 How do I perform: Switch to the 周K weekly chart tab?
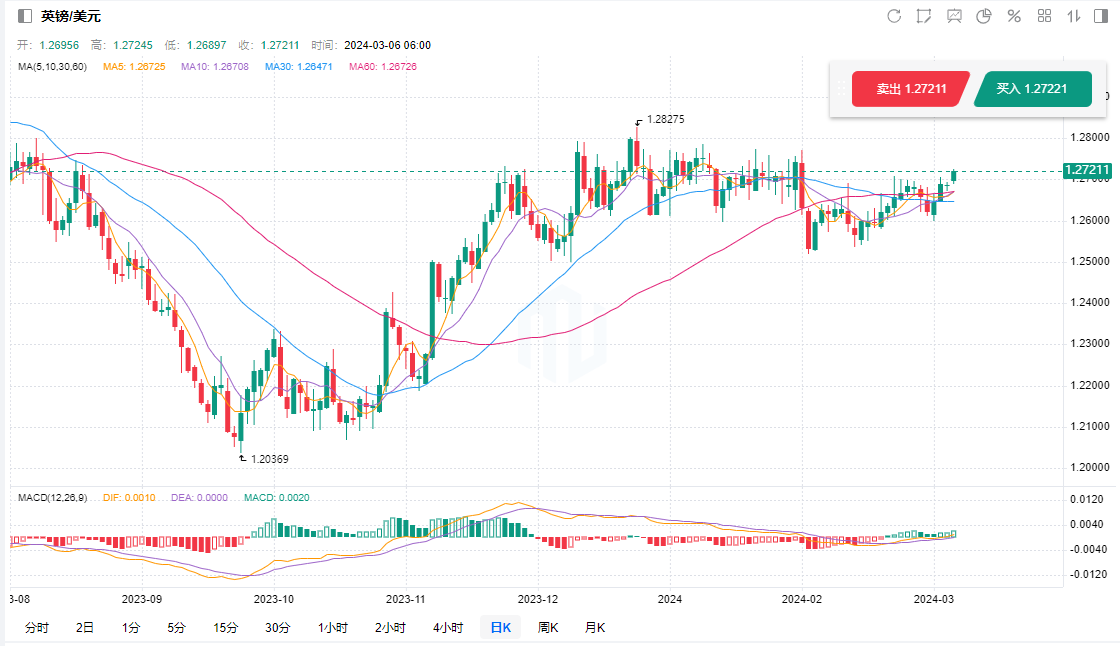click(548, 628)
